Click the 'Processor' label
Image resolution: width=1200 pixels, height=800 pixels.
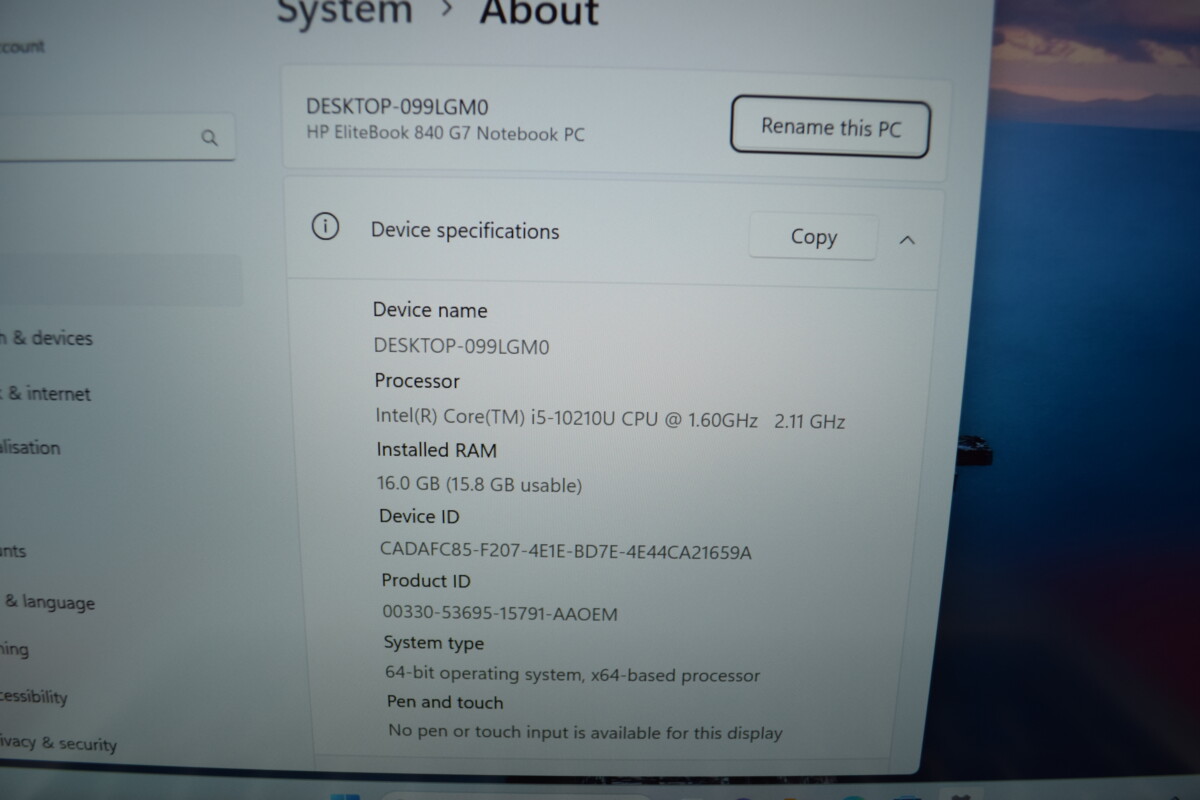pos(417,381)
